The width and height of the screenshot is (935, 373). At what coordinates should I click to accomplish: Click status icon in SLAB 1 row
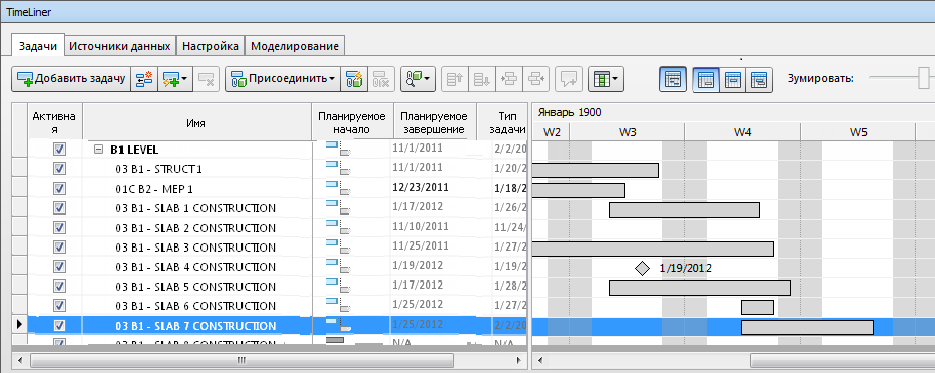point(338,207)
